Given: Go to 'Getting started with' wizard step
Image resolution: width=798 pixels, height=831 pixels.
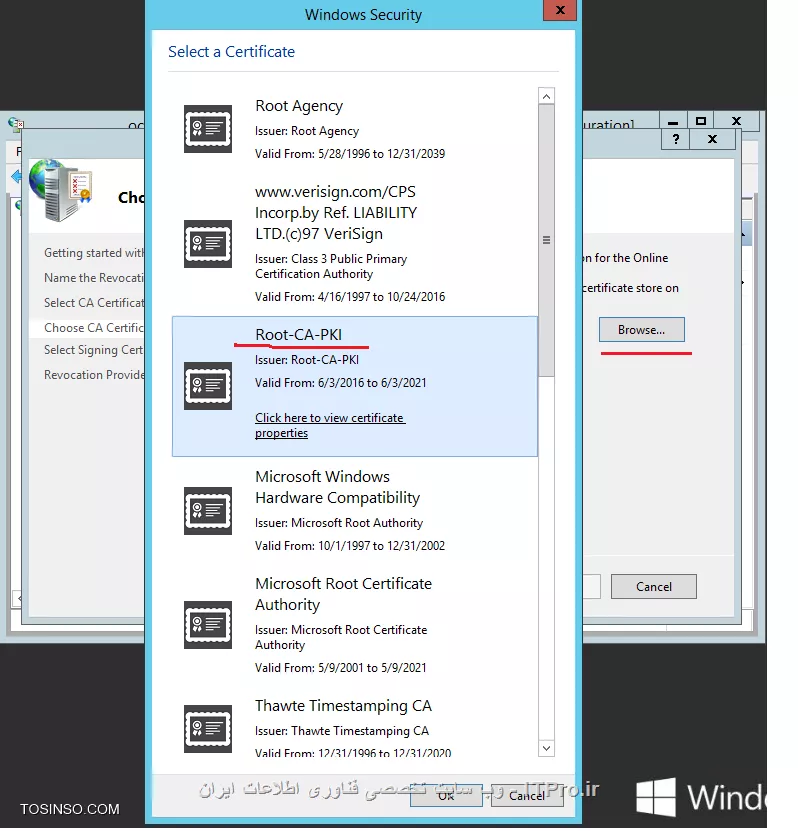Looking at the screenshot, I should [94, 253].
